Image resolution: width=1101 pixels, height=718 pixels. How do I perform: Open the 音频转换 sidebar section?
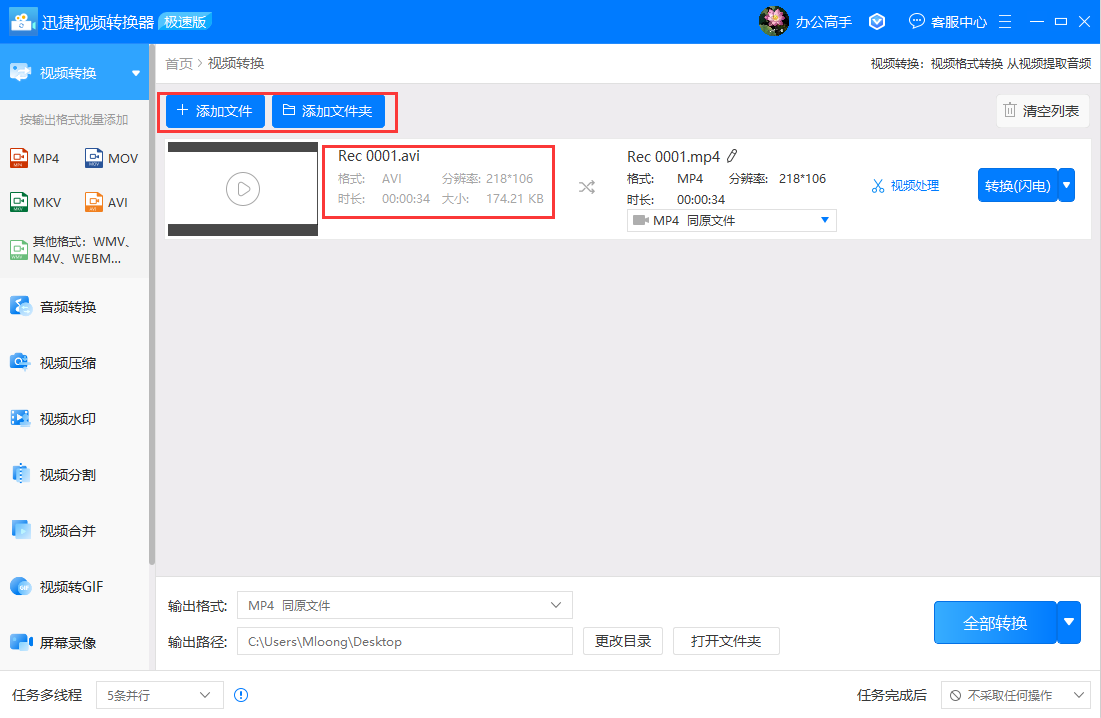[68, 307]
